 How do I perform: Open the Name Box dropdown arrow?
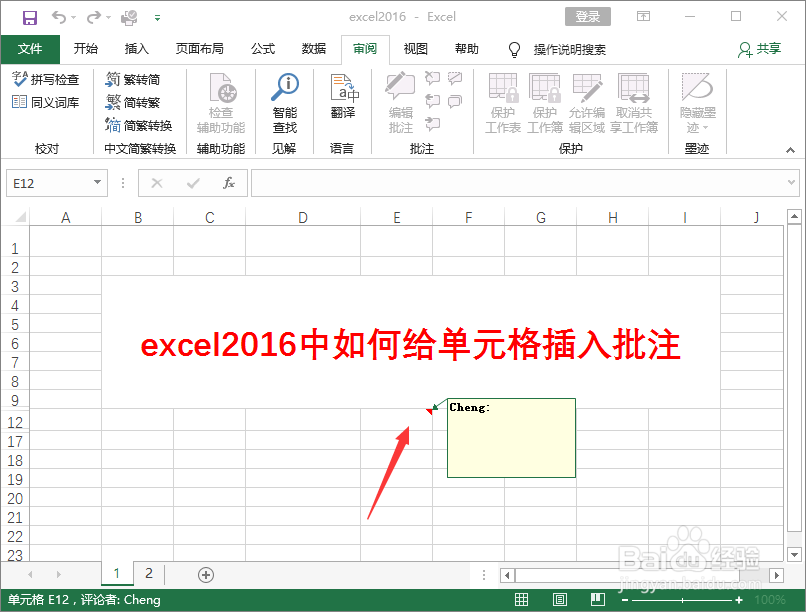coord(97,182)
